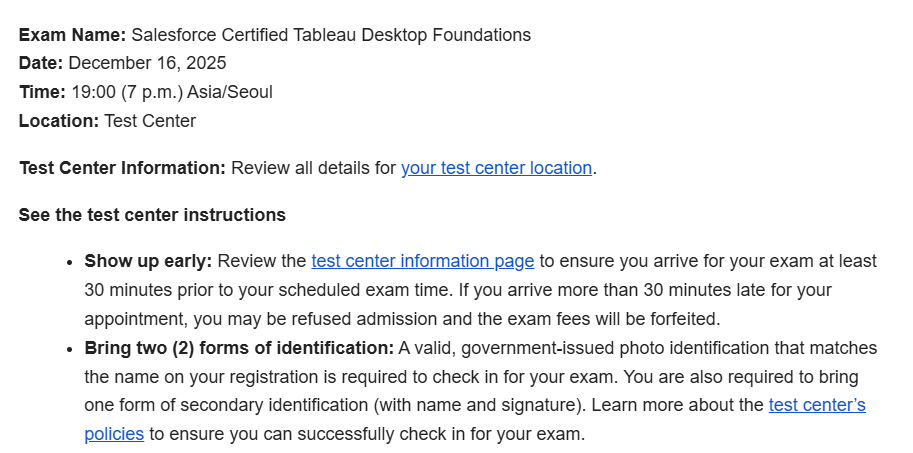The height and width of the screenshot is (453, 913).
Task: Click the 'Test Center' location value
Action: click(150, 122)
